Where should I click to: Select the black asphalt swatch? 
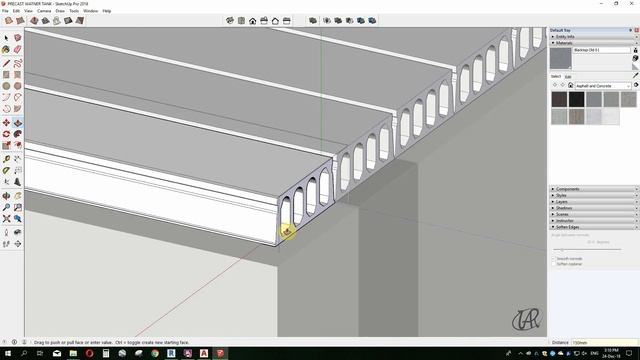click(x=577, y=99)
